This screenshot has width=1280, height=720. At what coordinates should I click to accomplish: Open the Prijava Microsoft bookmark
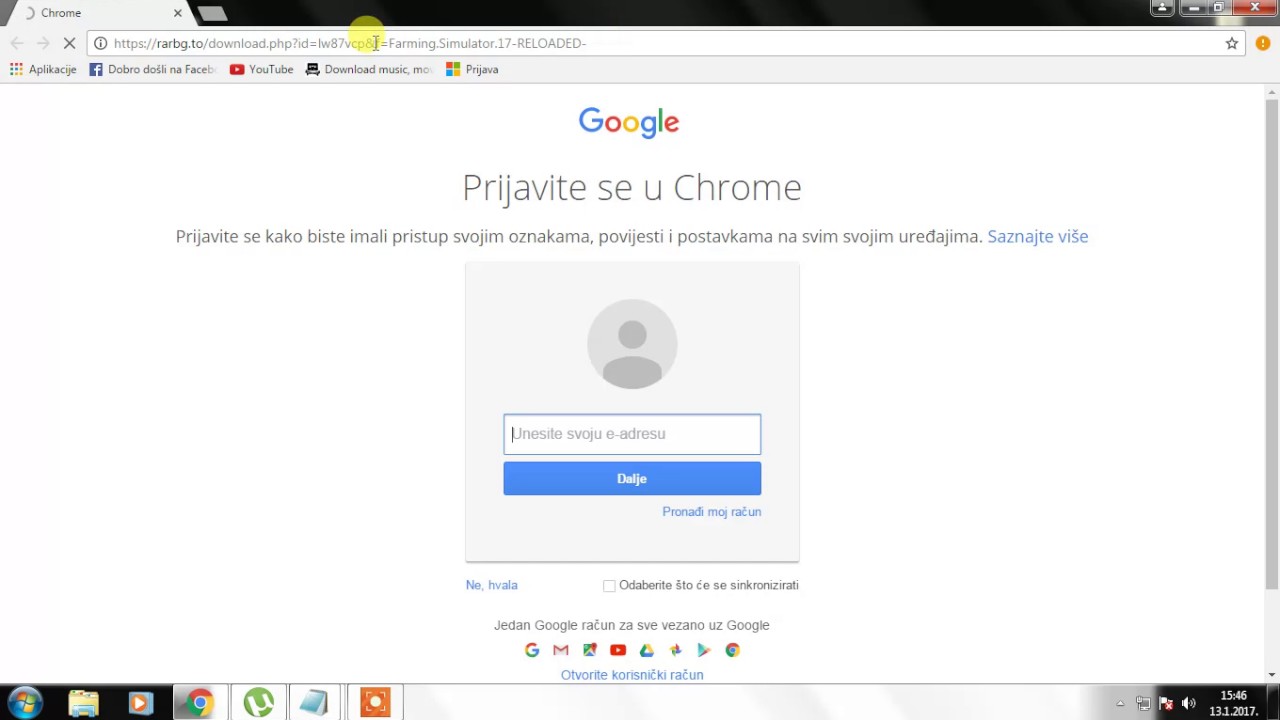tap(472, 69)
